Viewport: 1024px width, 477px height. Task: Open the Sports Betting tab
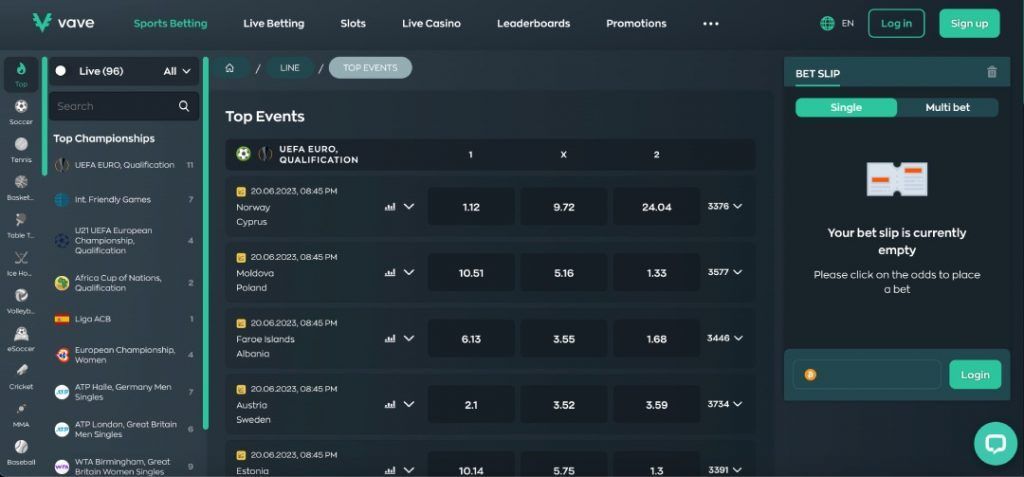[x=170, y=24]
